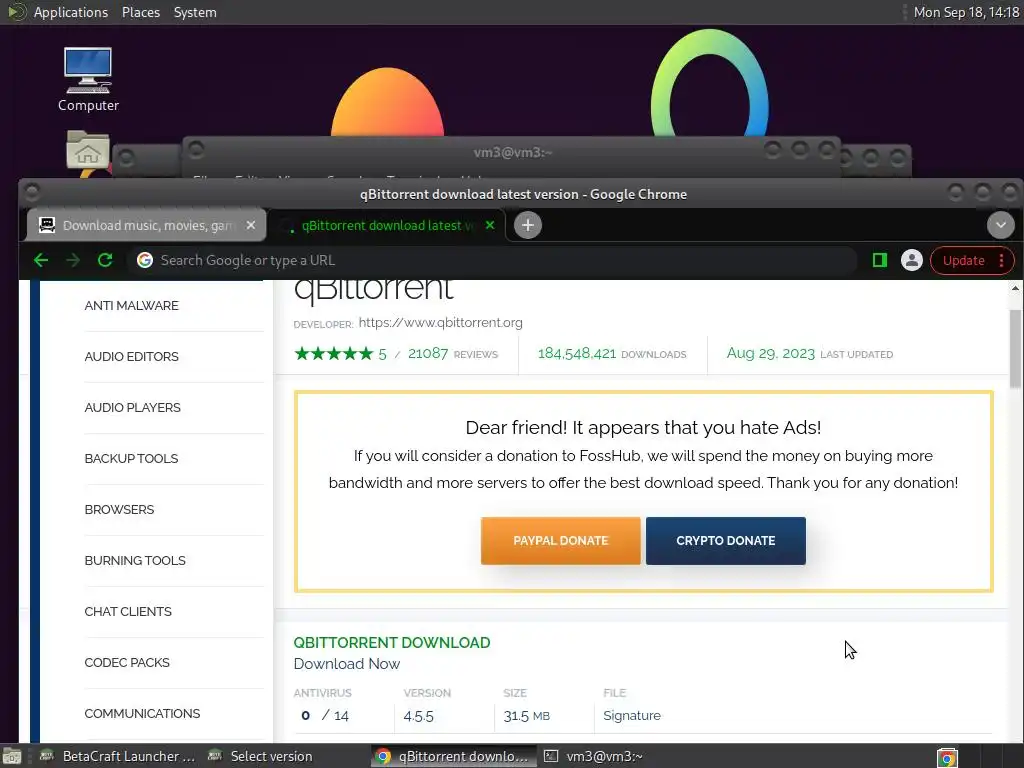Click the show desktop icon in bottom panel
The image size is (1024, 768).
11,756
